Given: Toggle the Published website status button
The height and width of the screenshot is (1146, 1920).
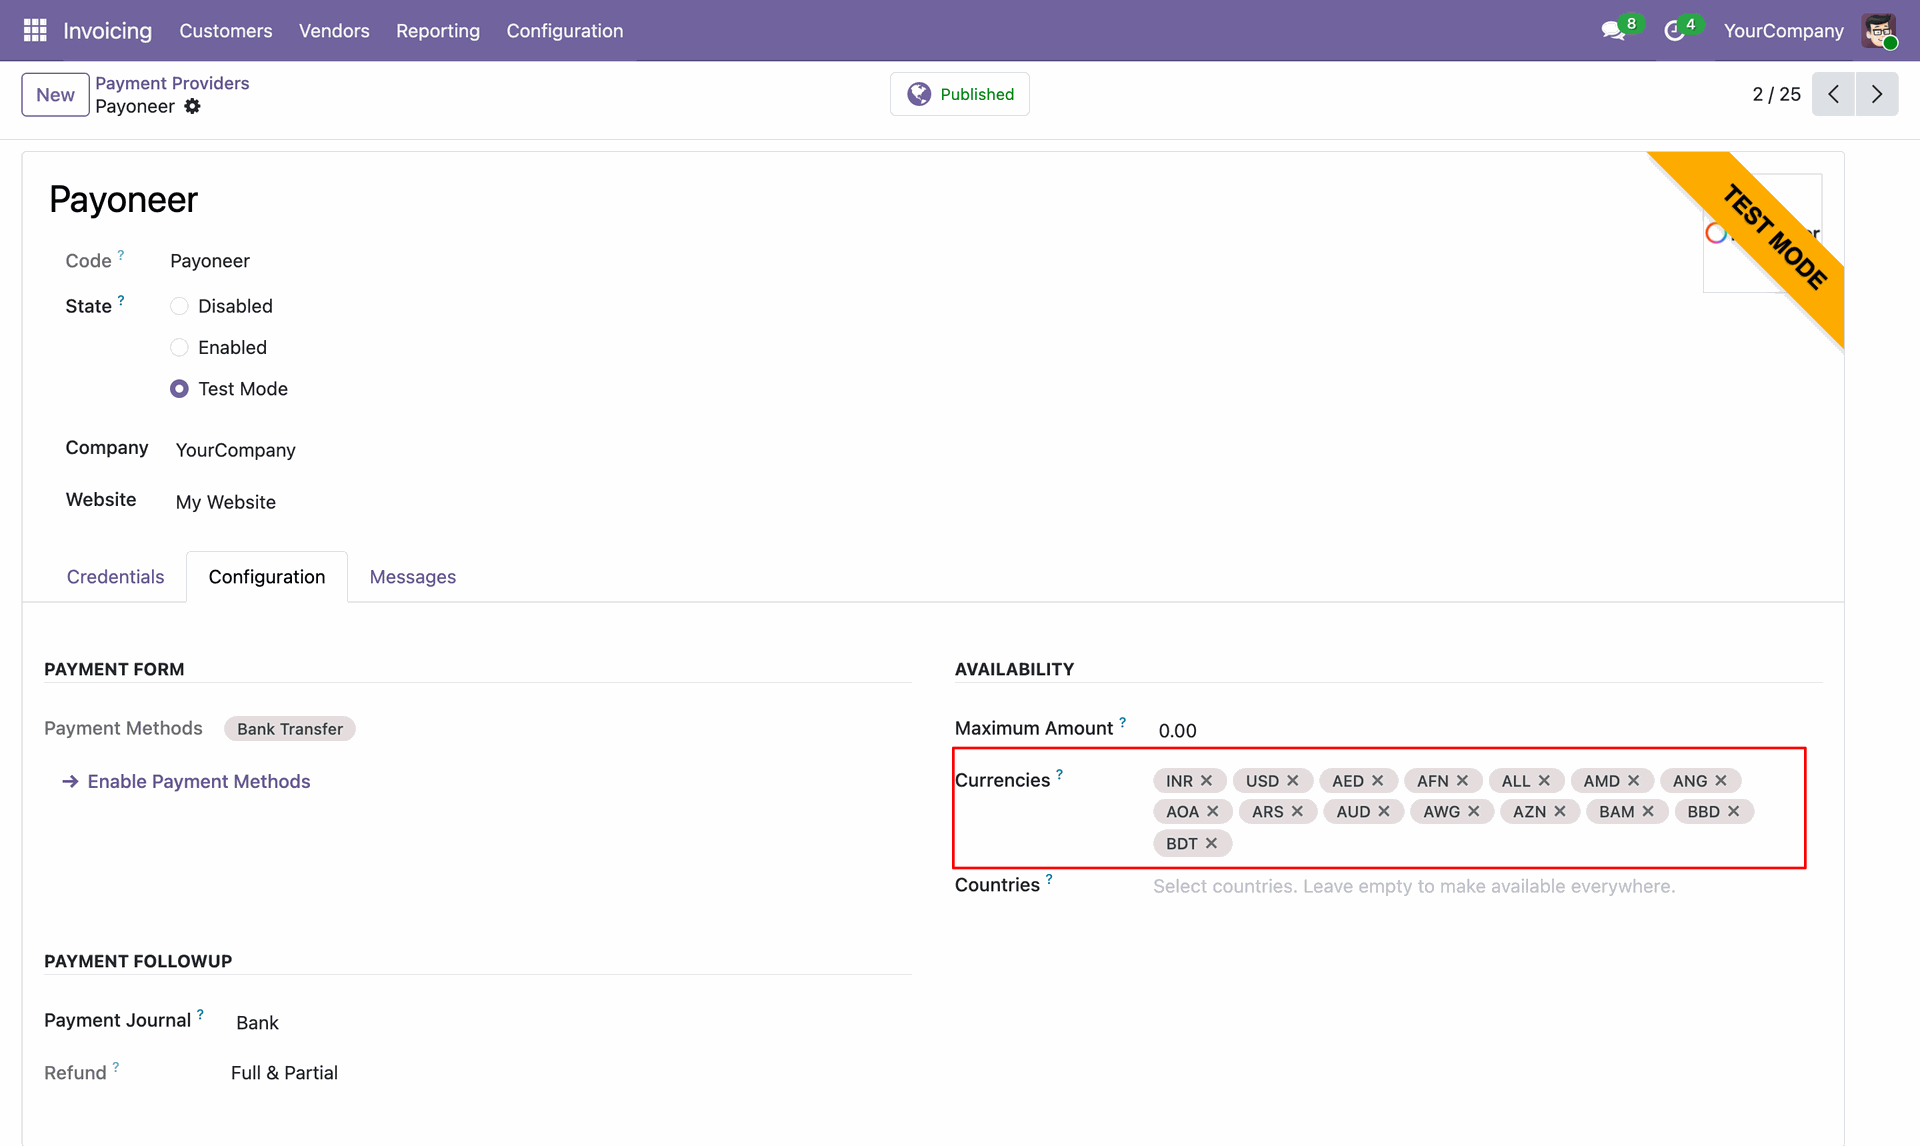Looking at the screenshot, I should coord(960,94).
